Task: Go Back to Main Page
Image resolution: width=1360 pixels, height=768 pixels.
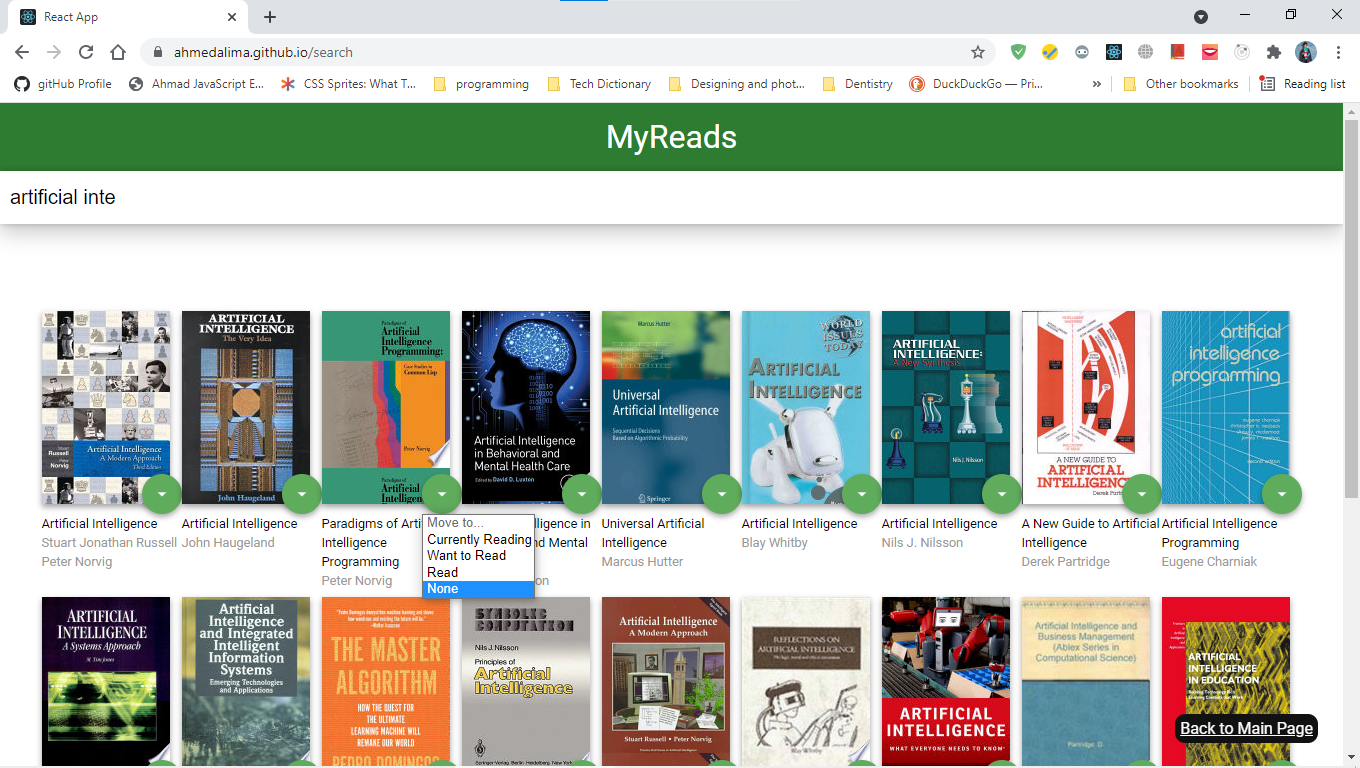Action: 1246,728
